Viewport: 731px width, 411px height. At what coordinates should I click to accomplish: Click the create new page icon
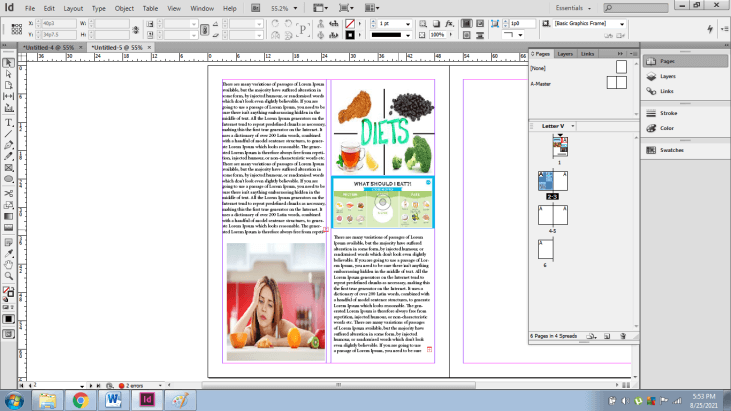pos(606,337)
